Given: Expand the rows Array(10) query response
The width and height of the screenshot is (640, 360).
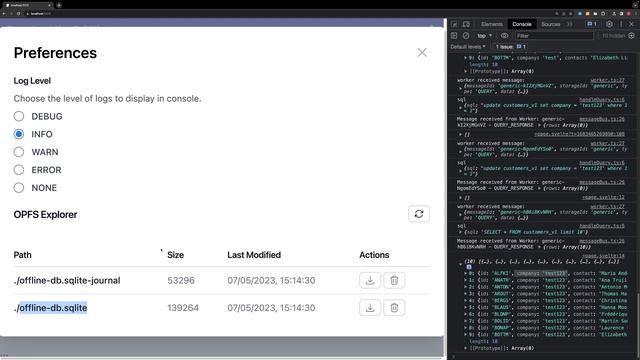Looking at the screenshot, I should pyautogui.click(x=540, y=247).
